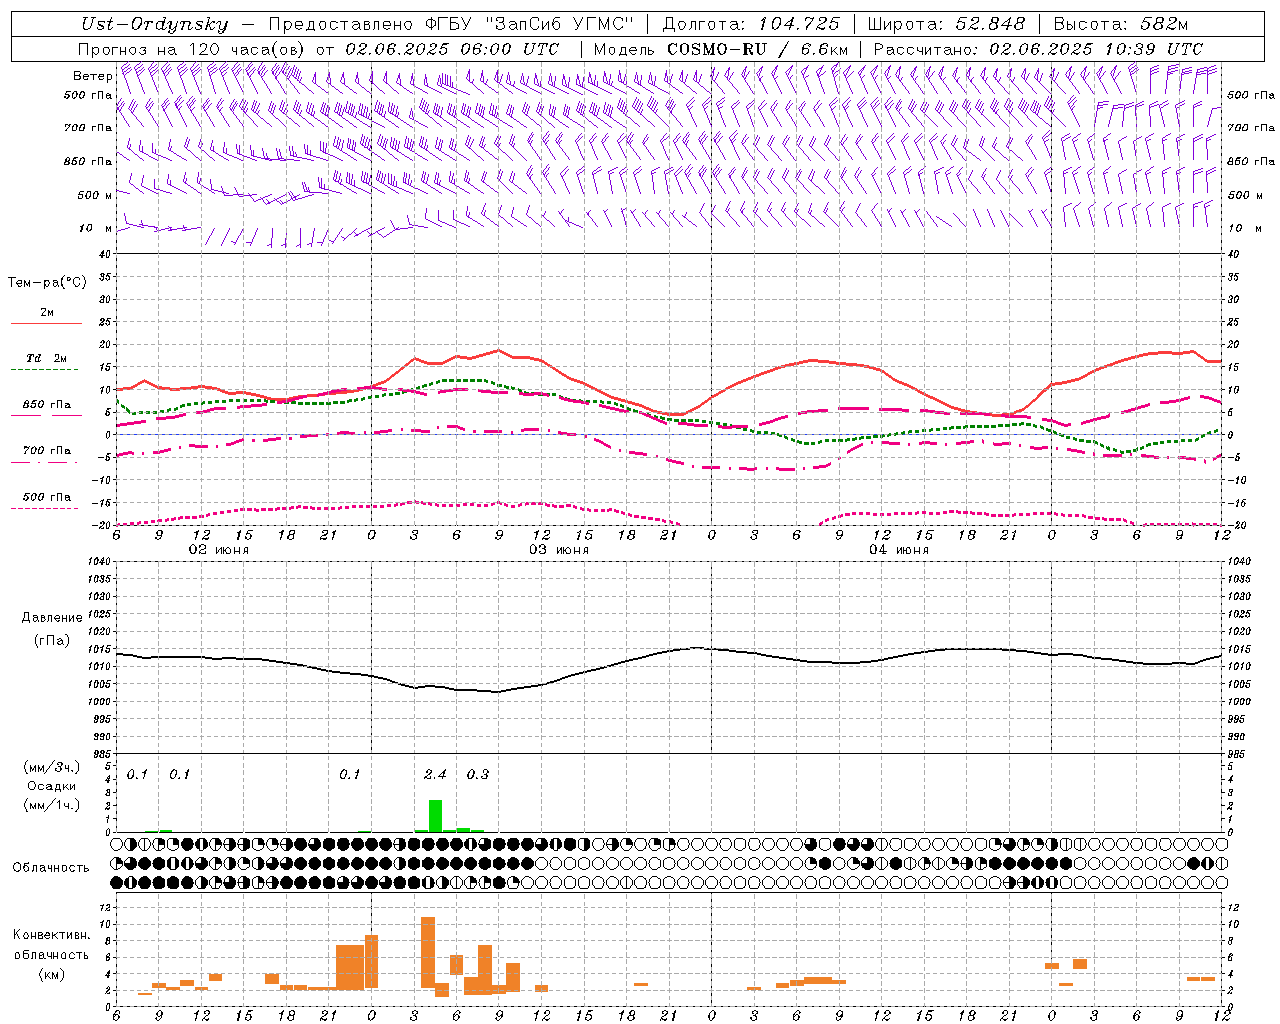
Task: Click the Давление pressure panel label
Action: [50, 618]
